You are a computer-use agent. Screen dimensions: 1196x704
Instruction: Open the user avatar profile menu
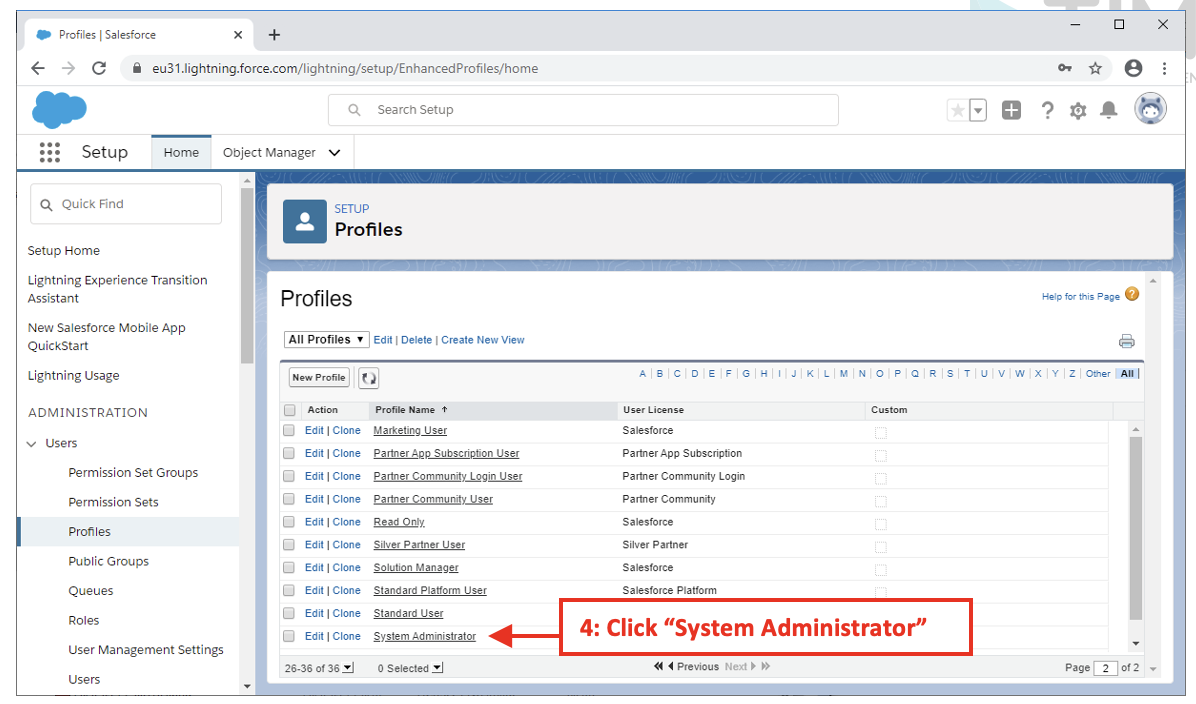click(1150, 109)
